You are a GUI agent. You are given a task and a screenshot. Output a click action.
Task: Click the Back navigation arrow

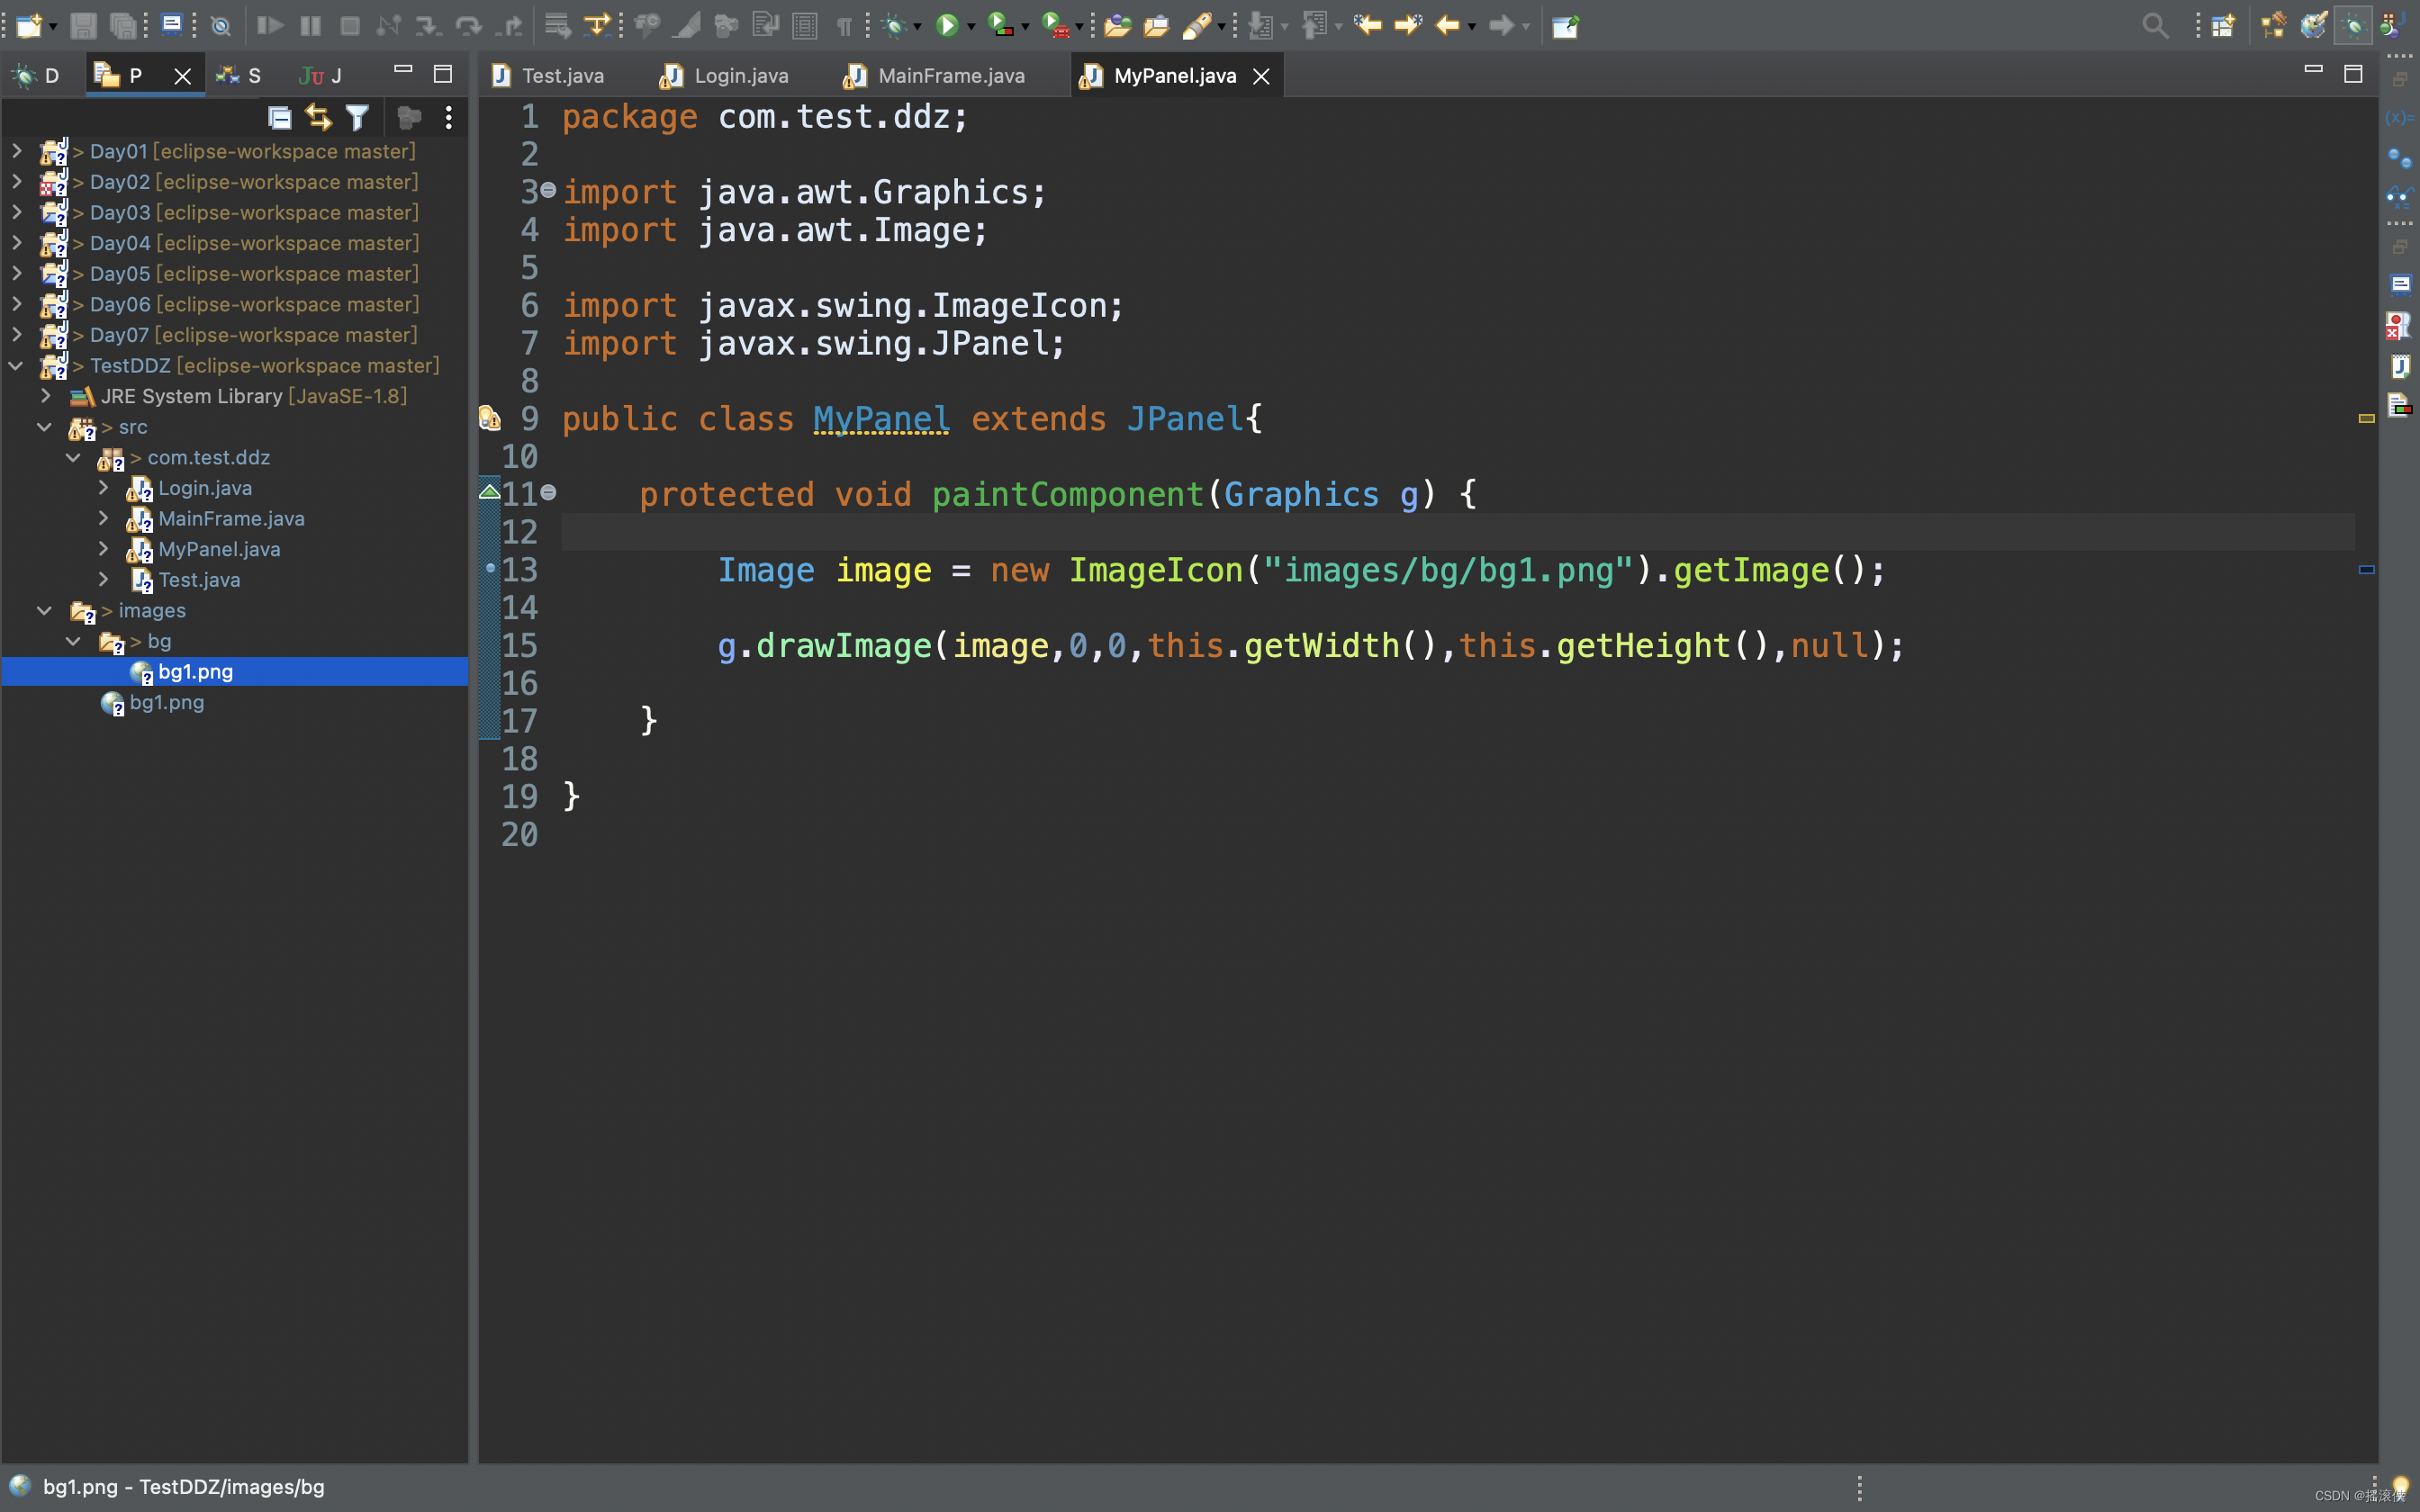point(1447,26)
